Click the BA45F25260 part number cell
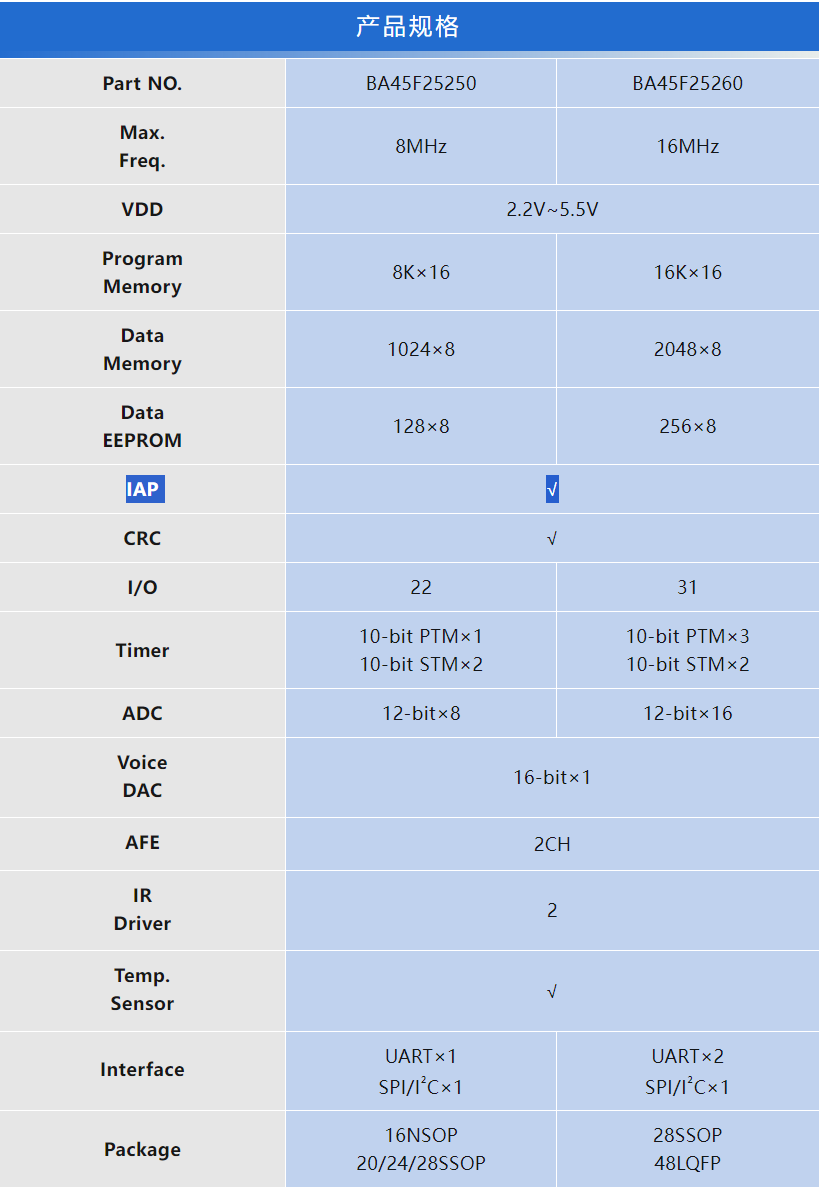The image size is (823, 1188). point(687,84)
